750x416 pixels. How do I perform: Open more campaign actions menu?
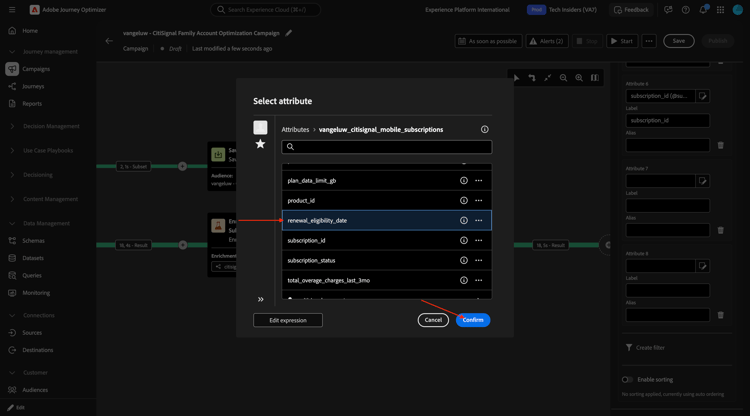(649, 41)
